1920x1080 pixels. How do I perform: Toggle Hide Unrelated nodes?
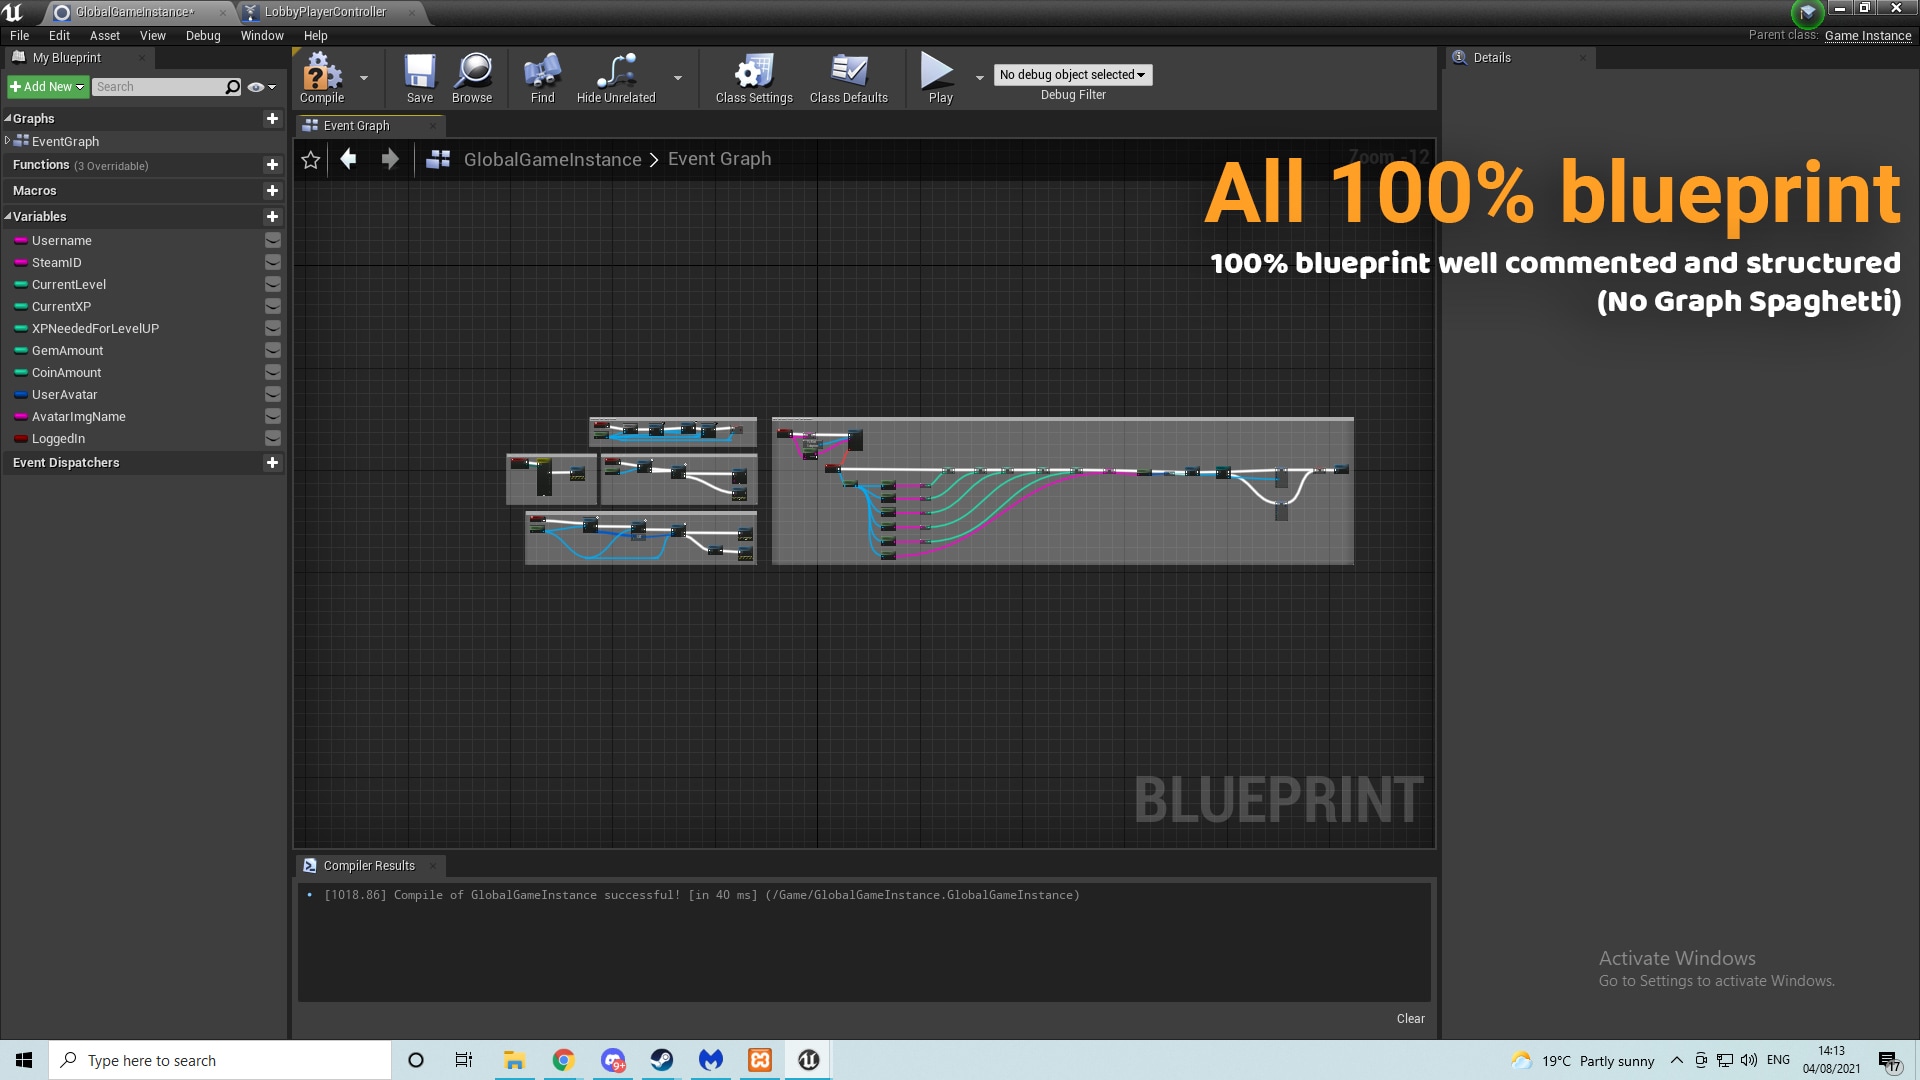click(x=616, y=78)
